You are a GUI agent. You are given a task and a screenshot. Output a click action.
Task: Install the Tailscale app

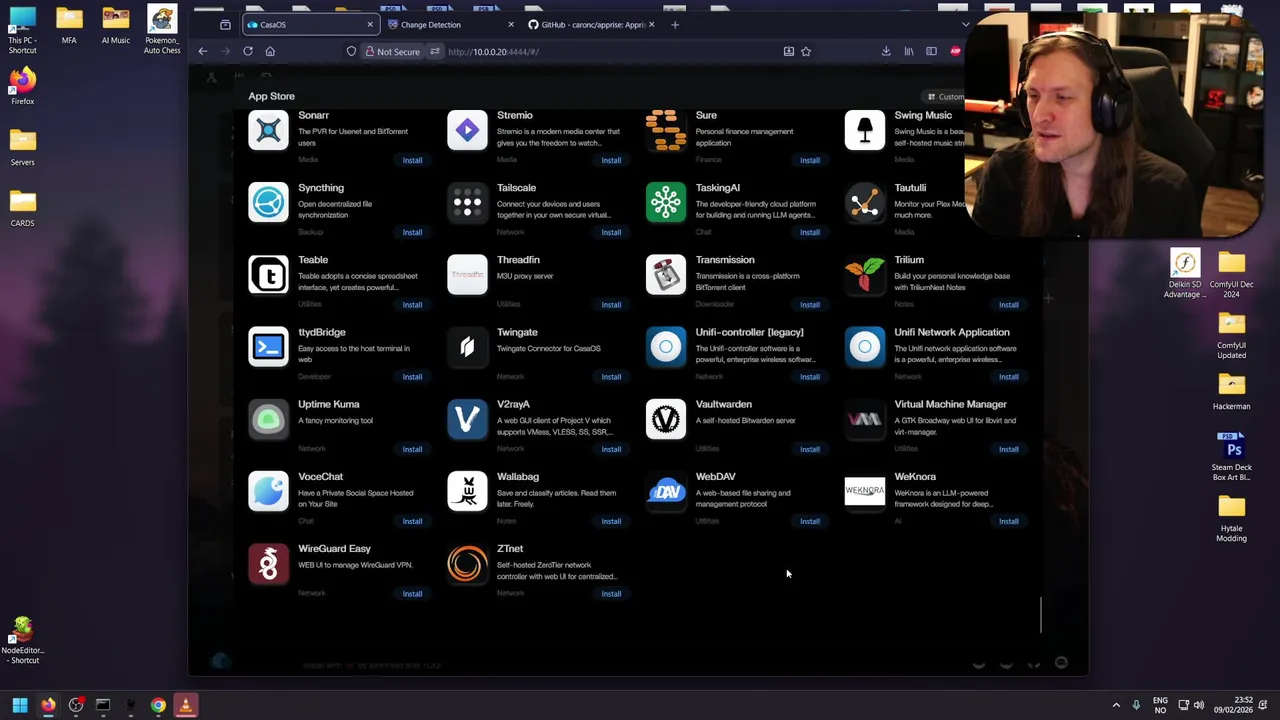pyautogui.click(x=611, y=232)
